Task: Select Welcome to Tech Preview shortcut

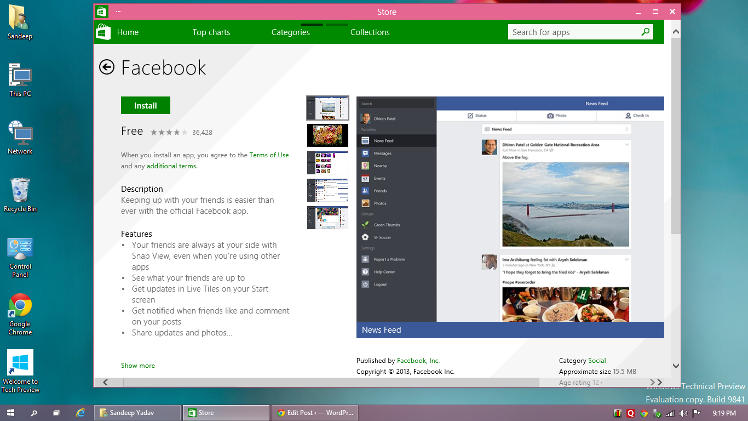Action: click(x=20, y=371)
